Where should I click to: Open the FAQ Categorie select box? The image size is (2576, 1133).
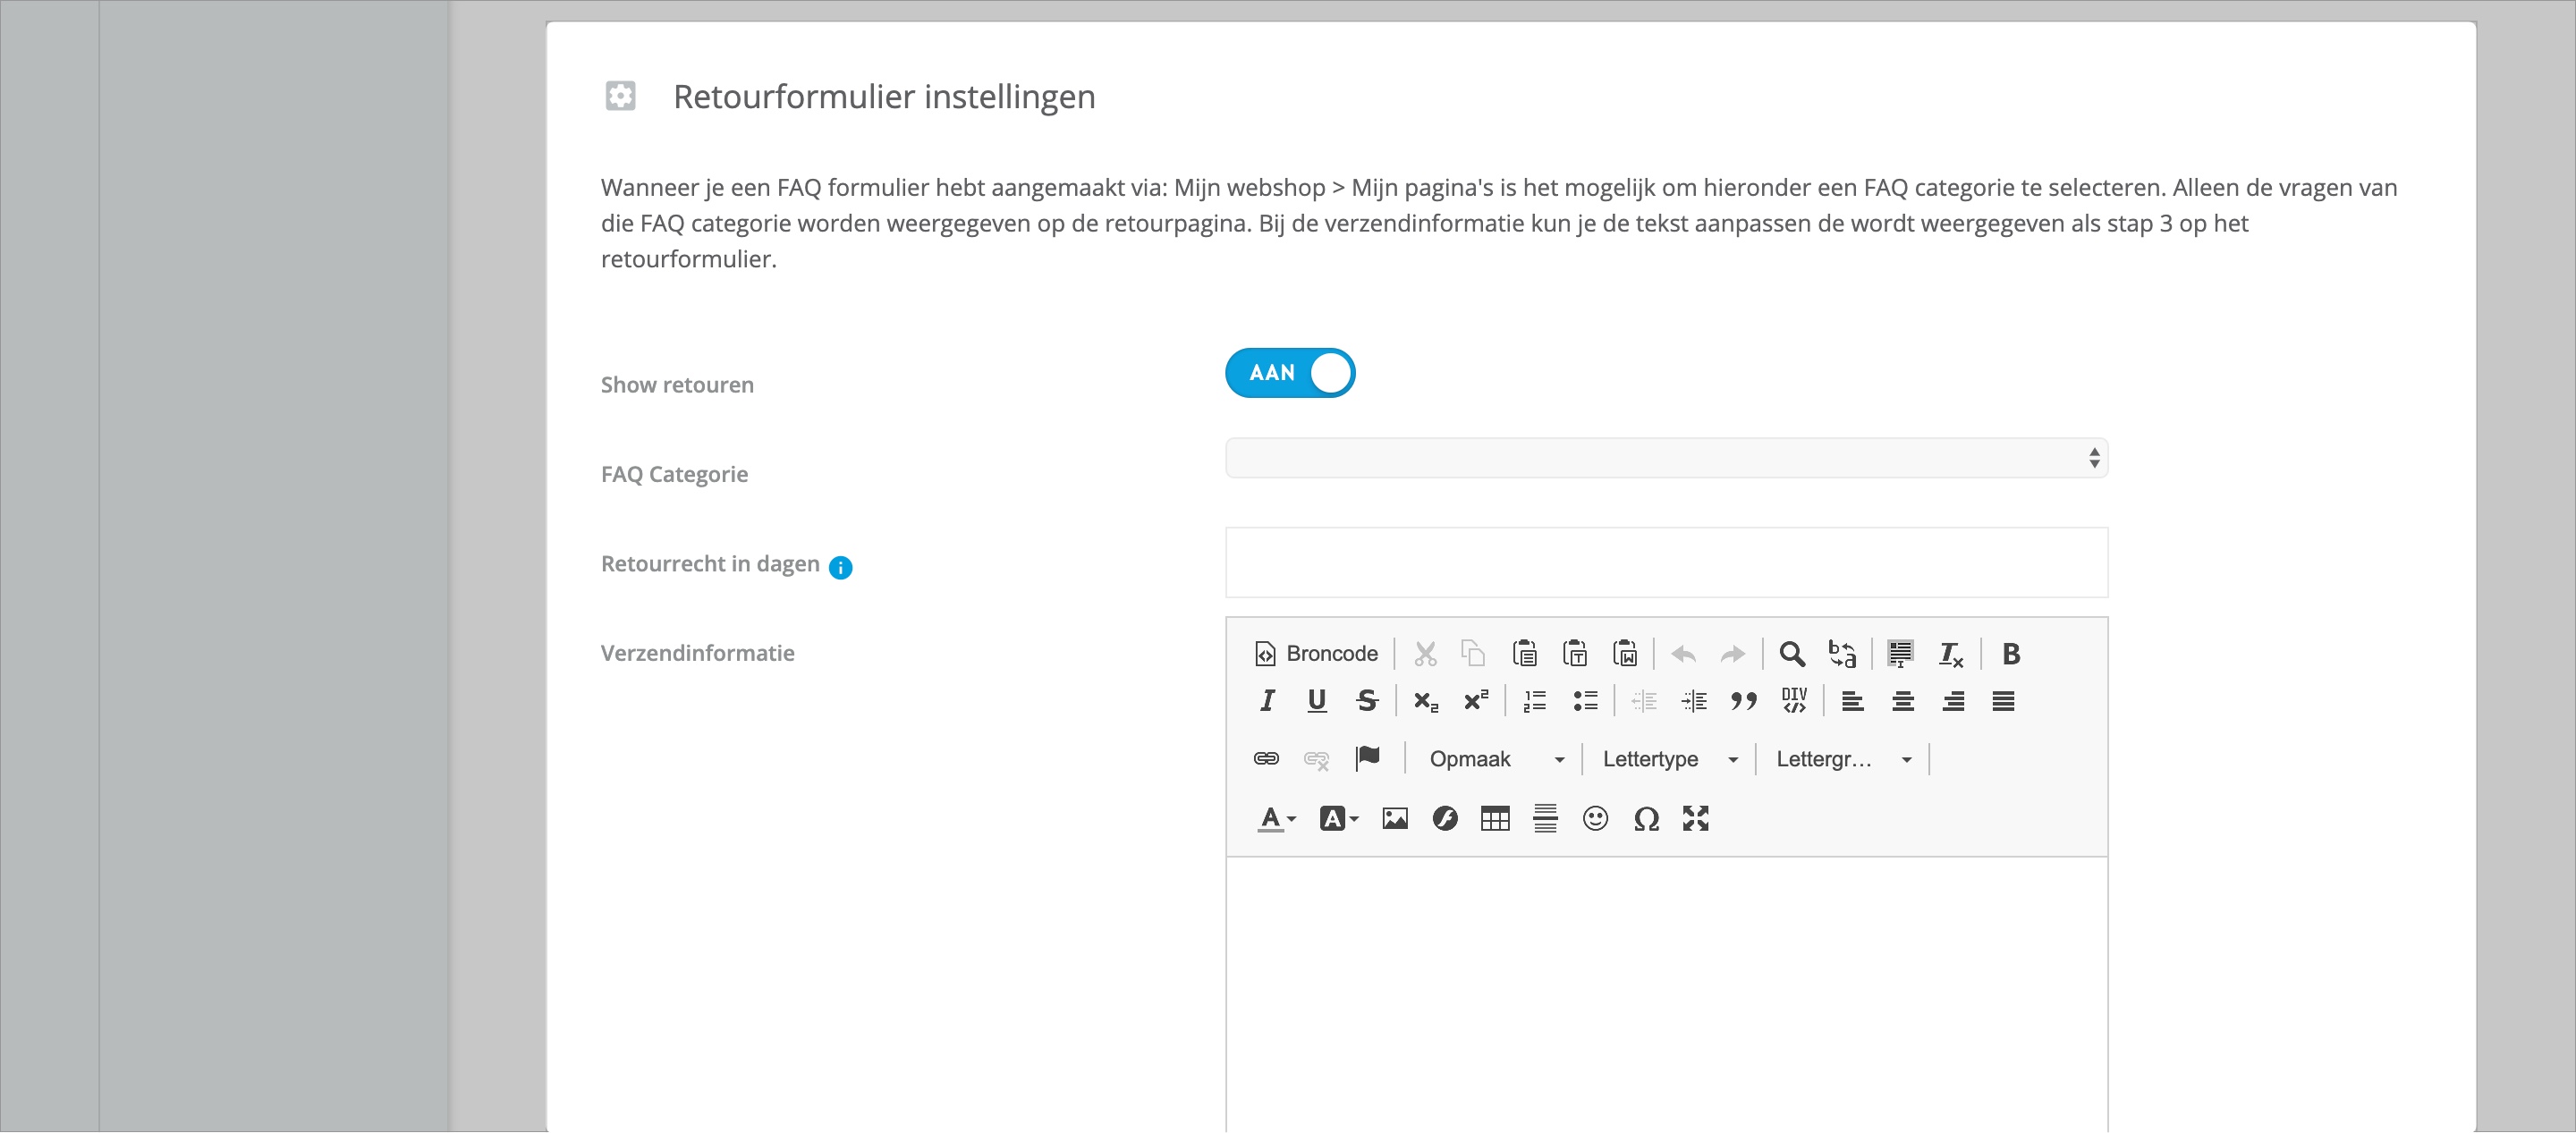pos(1666,458)
